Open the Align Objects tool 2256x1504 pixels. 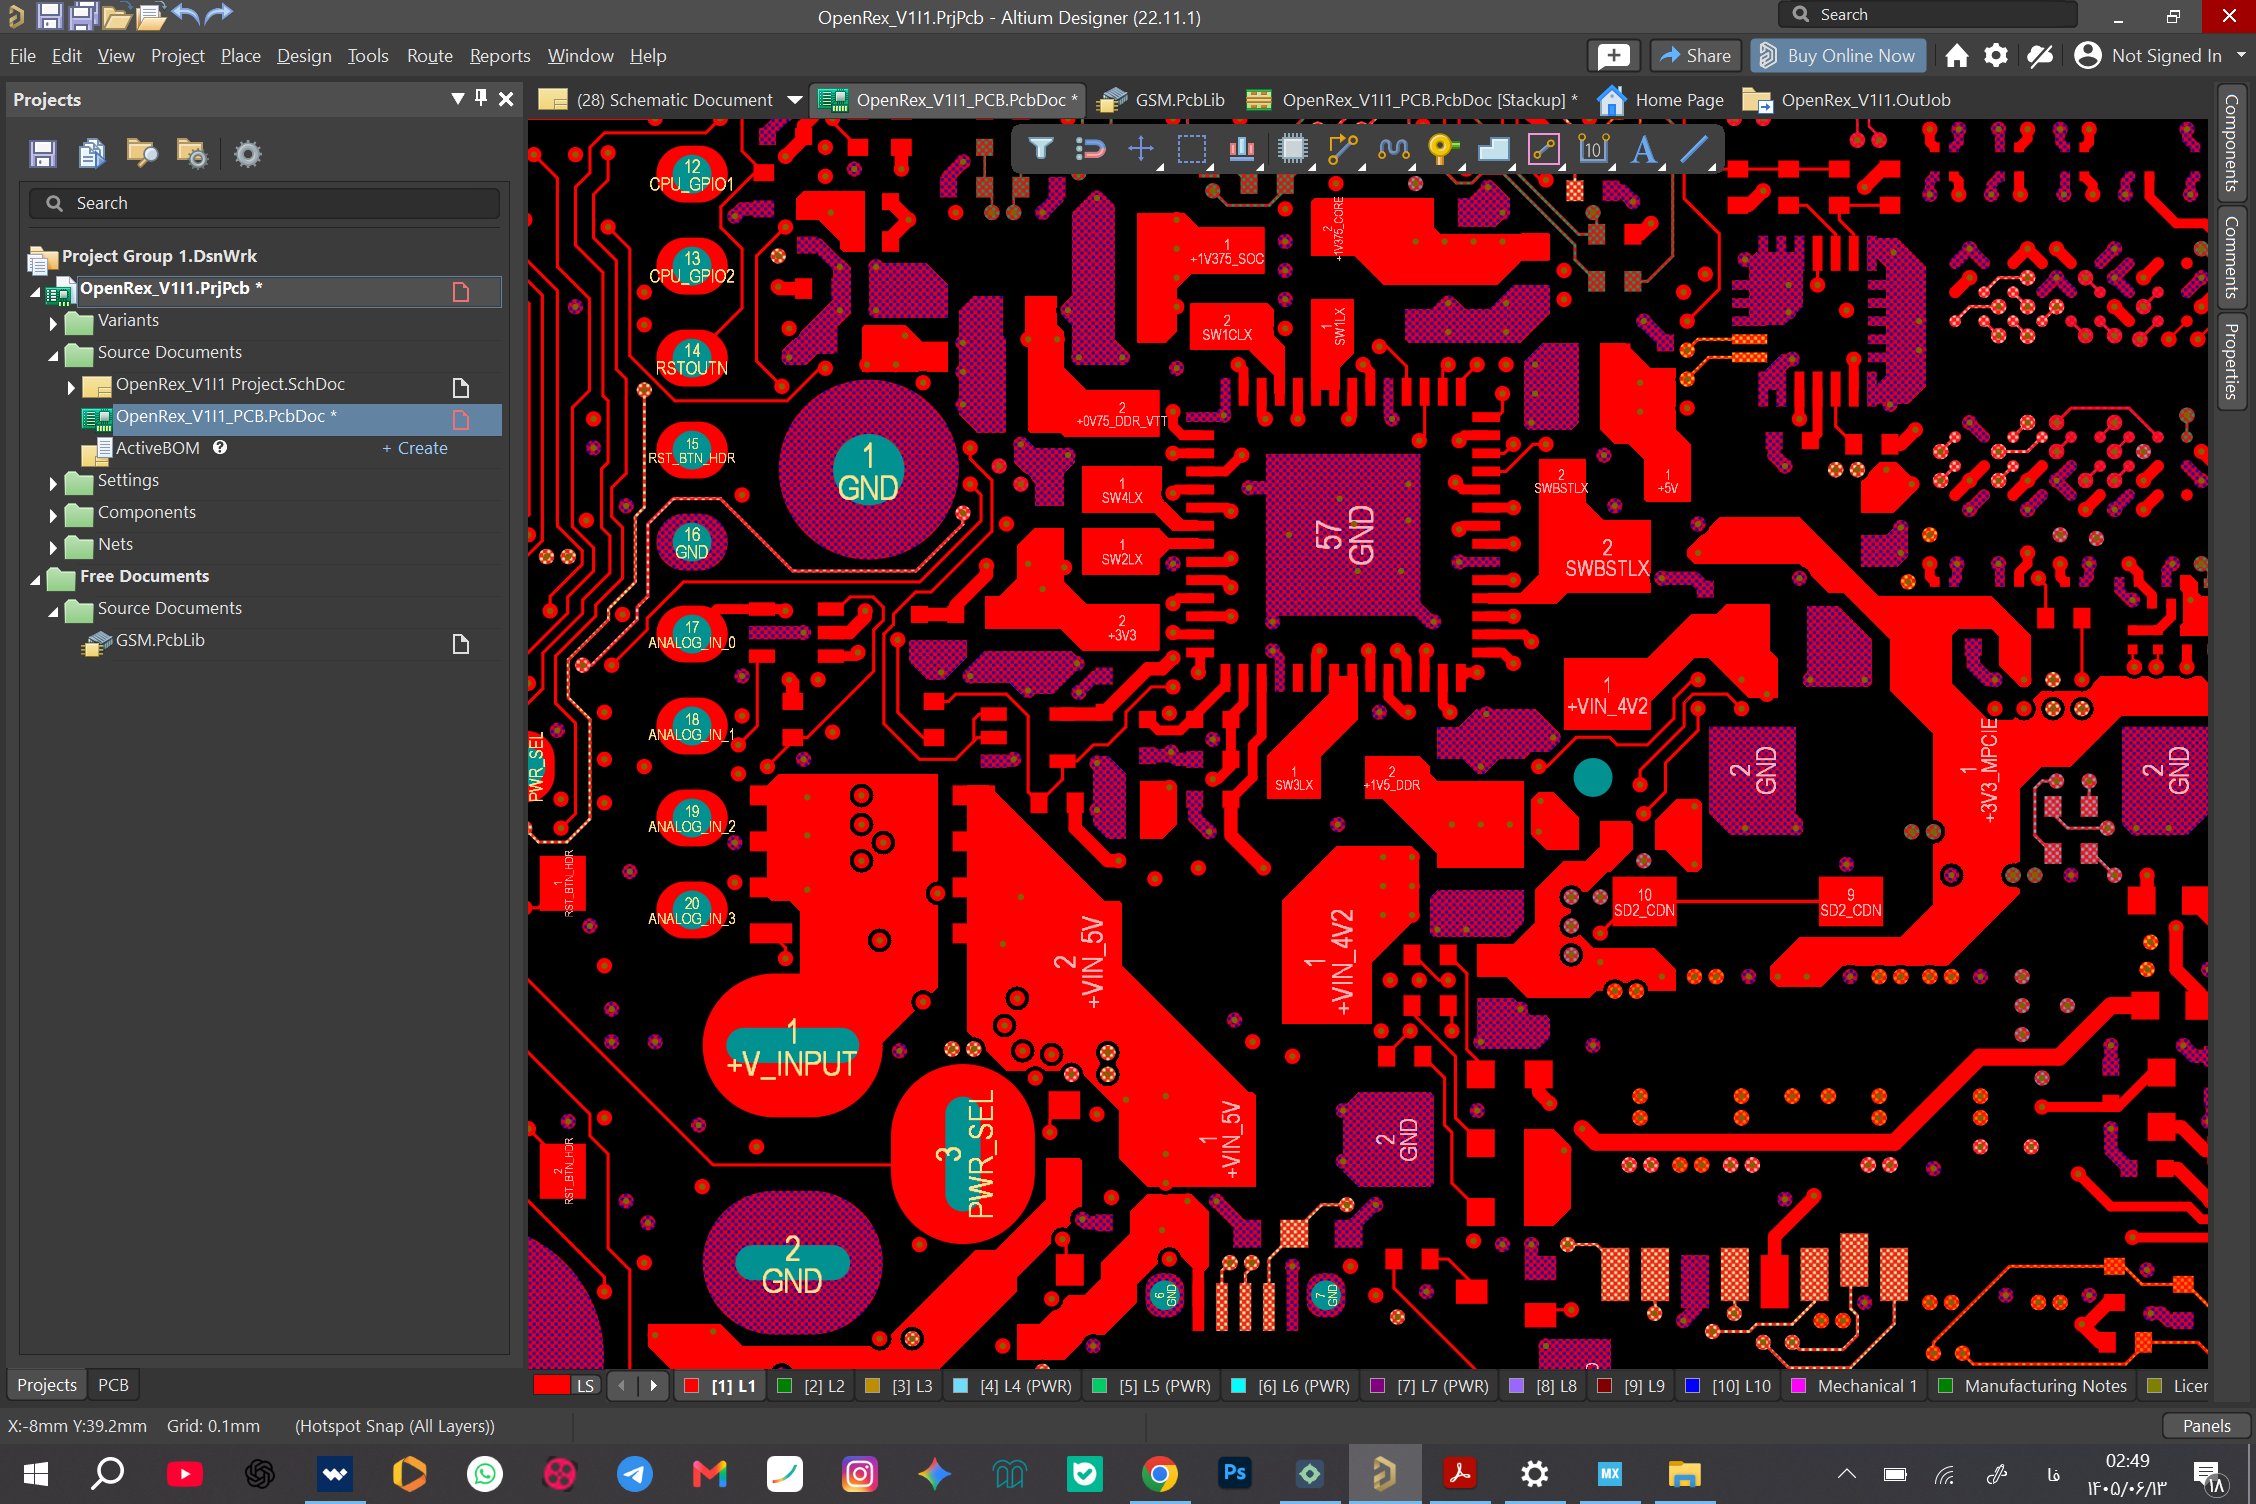pyautogui.click(x=1242, y=149)
